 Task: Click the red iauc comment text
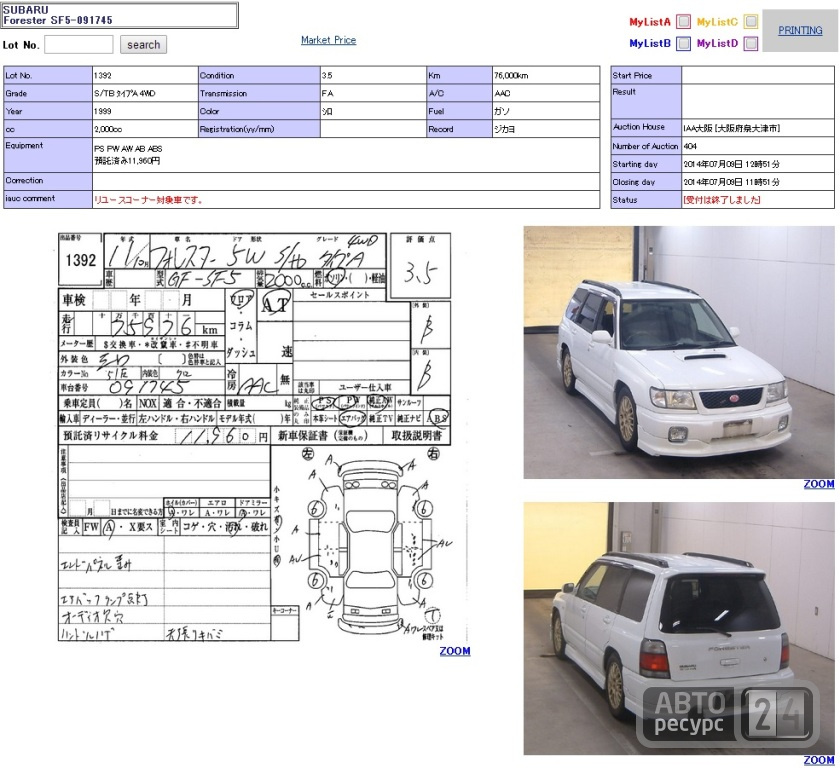tap(148, 200)
